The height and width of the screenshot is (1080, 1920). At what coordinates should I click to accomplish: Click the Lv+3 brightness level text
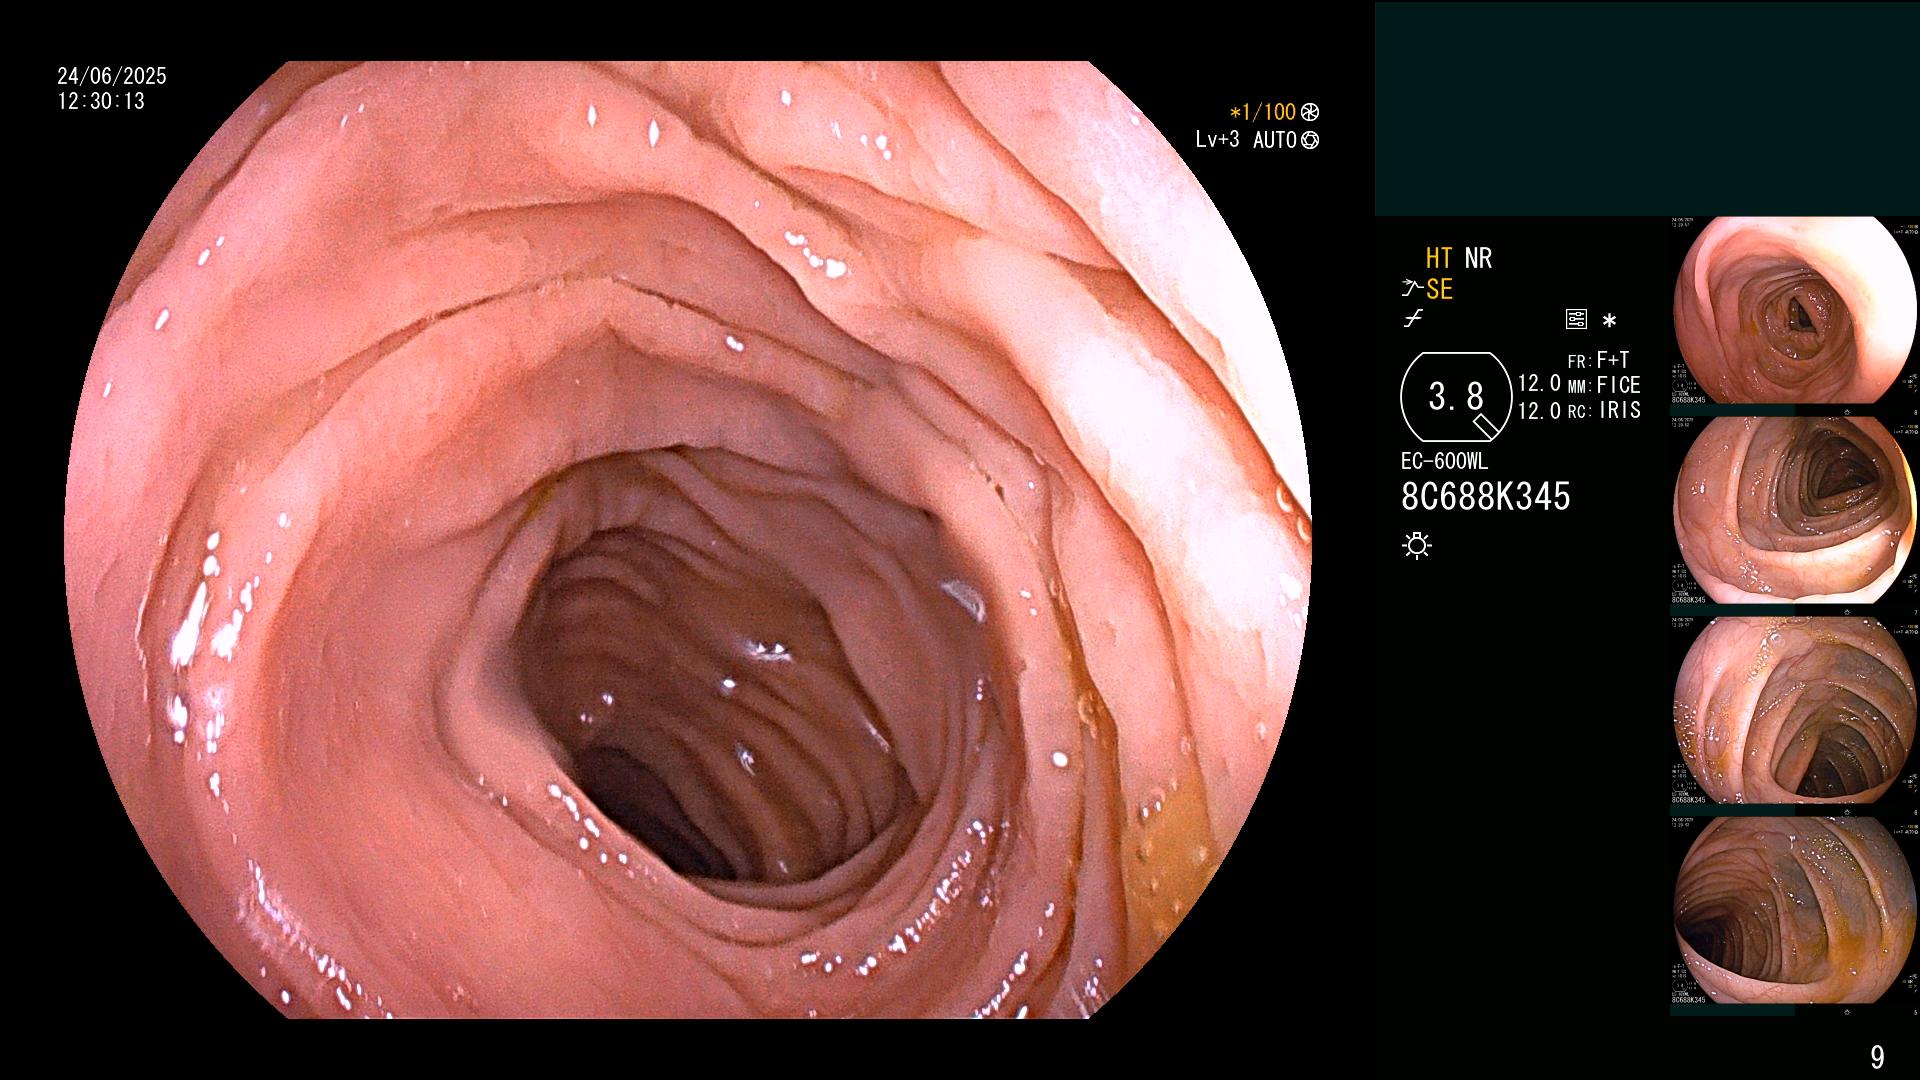(1217, 140)
